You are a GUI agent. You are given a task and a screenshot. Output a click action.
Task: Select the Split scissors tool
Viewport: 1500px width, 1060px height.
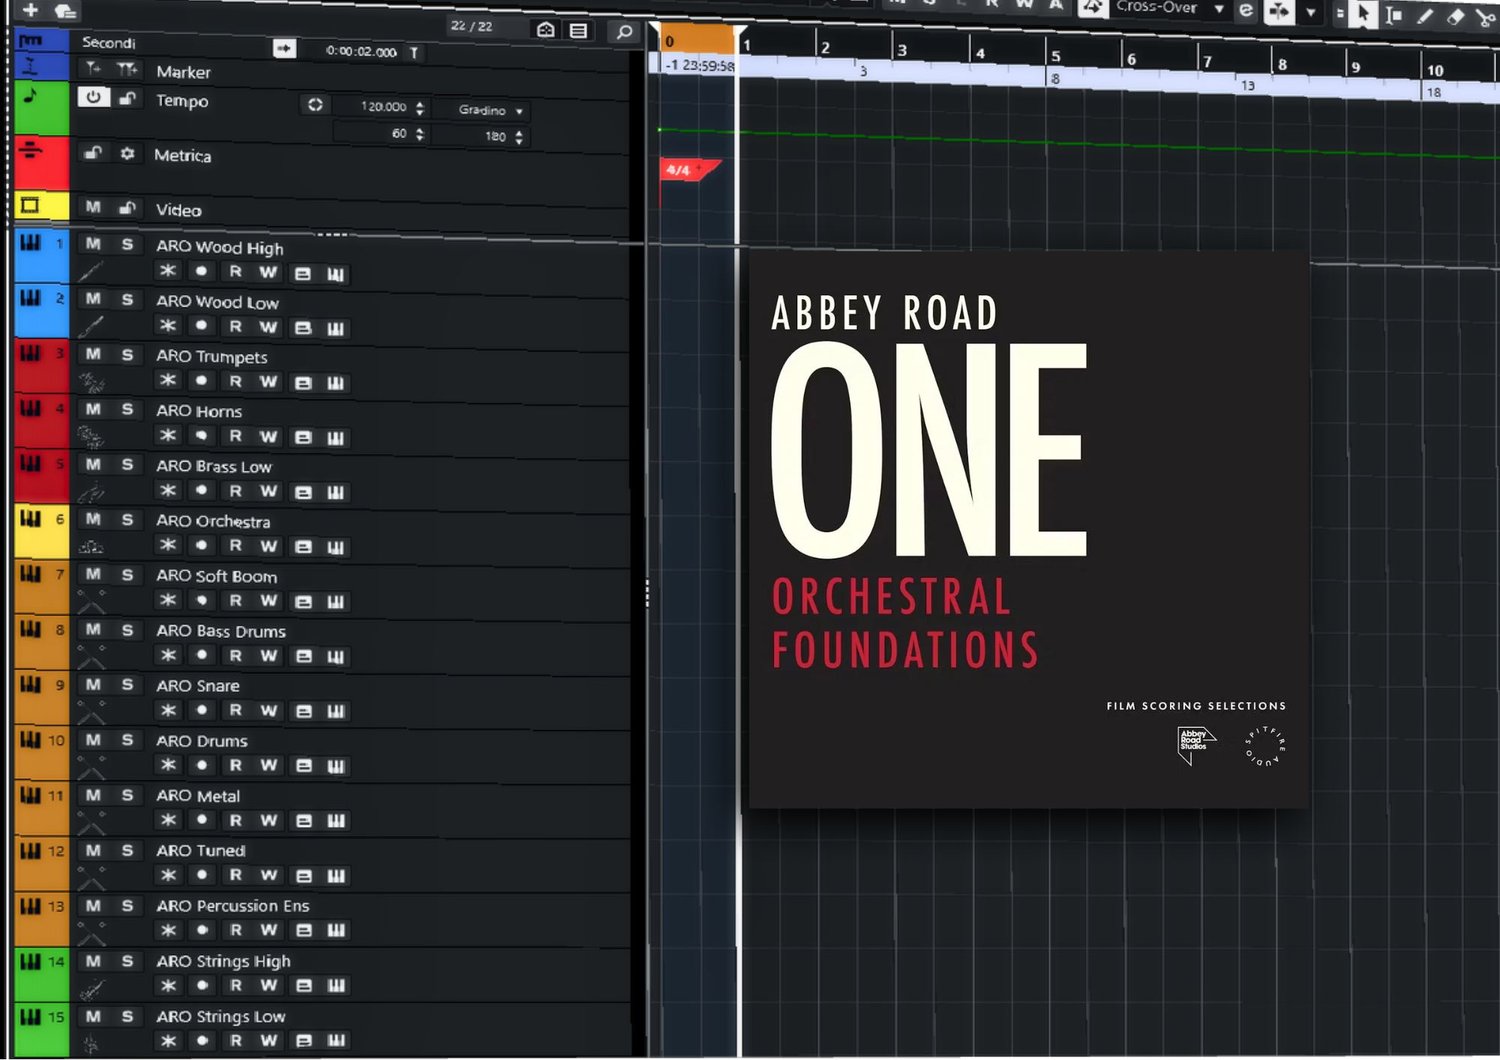click(x=1486, y=18)
